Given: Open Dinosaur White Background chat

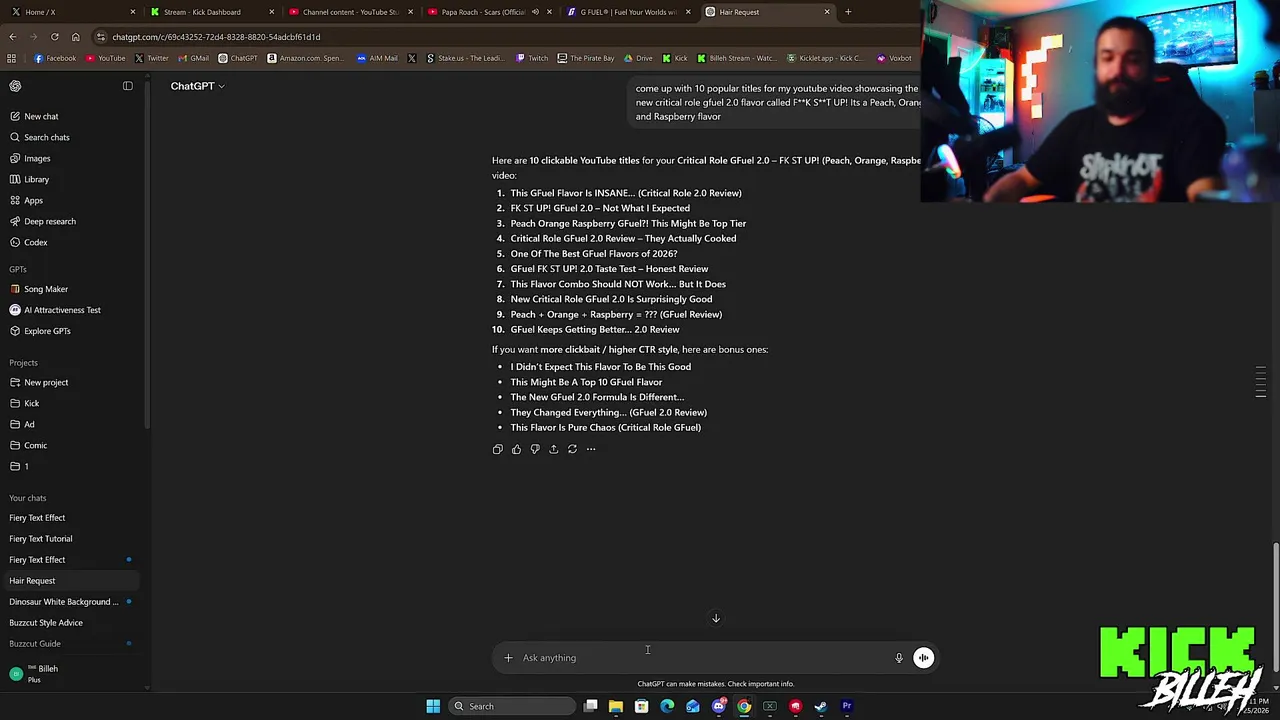Looking at the screenshot, I should coord(70,602).
